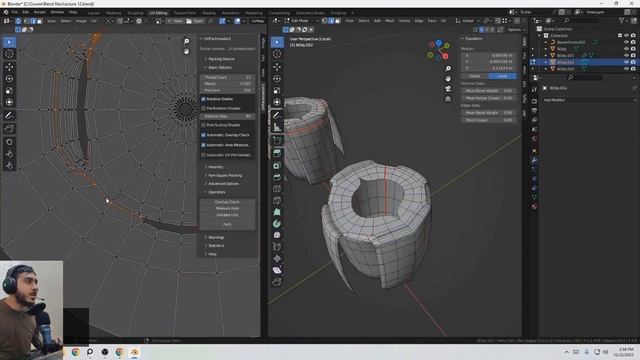Expand the Advanced Options section
This screenshot has height=360, width=640.
(x=222, y=184)
